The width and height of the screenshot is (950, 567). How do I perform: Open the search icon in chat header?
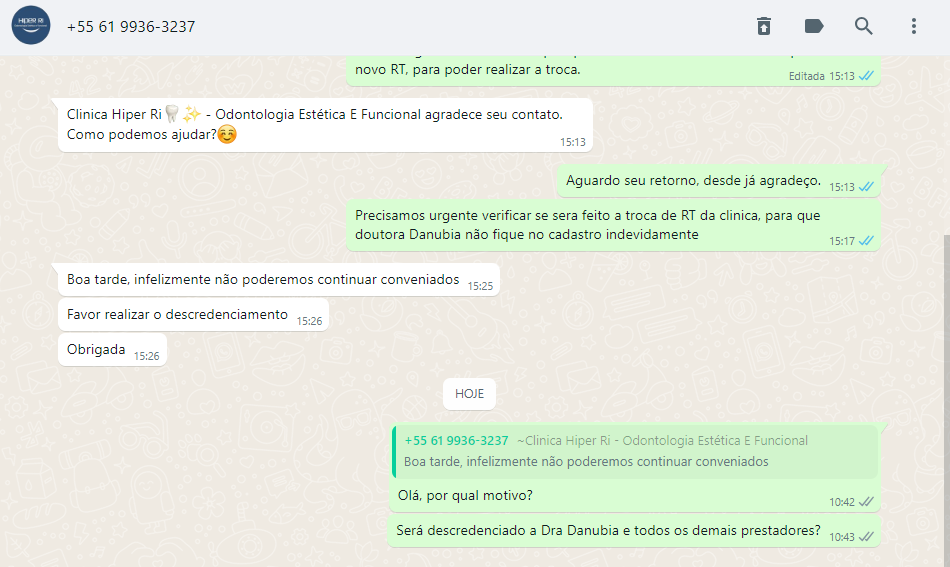coord(863,26)
